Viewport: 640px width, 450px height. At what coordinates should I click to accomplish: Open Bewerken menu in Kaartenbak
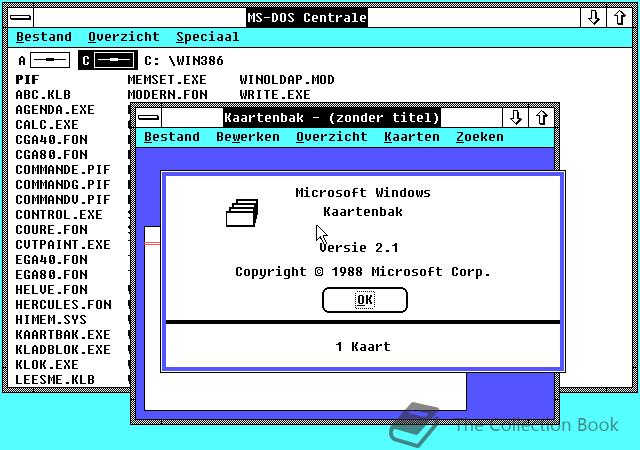[248, 137]
